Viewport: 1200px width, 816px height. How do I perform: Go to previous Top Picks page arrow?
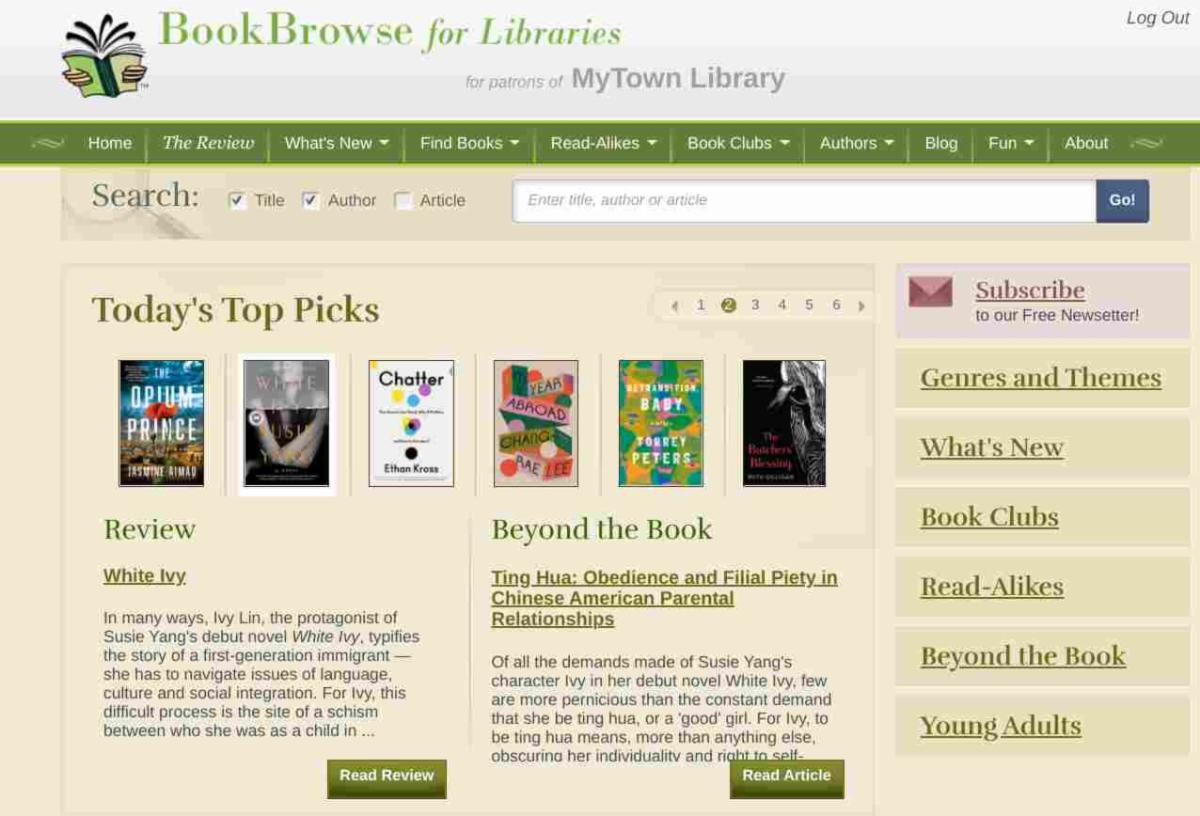tap(675, 306)
